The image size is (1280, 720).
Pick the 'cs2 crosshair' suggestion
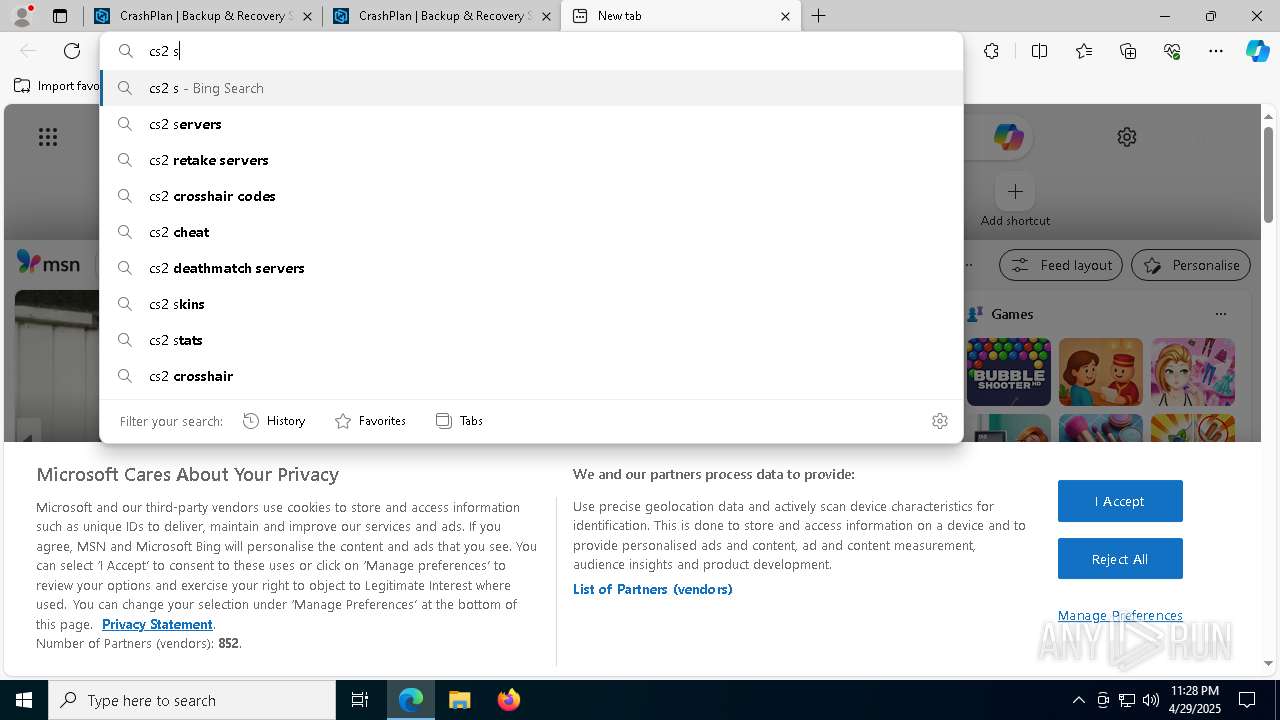click(x=531, y=376)
